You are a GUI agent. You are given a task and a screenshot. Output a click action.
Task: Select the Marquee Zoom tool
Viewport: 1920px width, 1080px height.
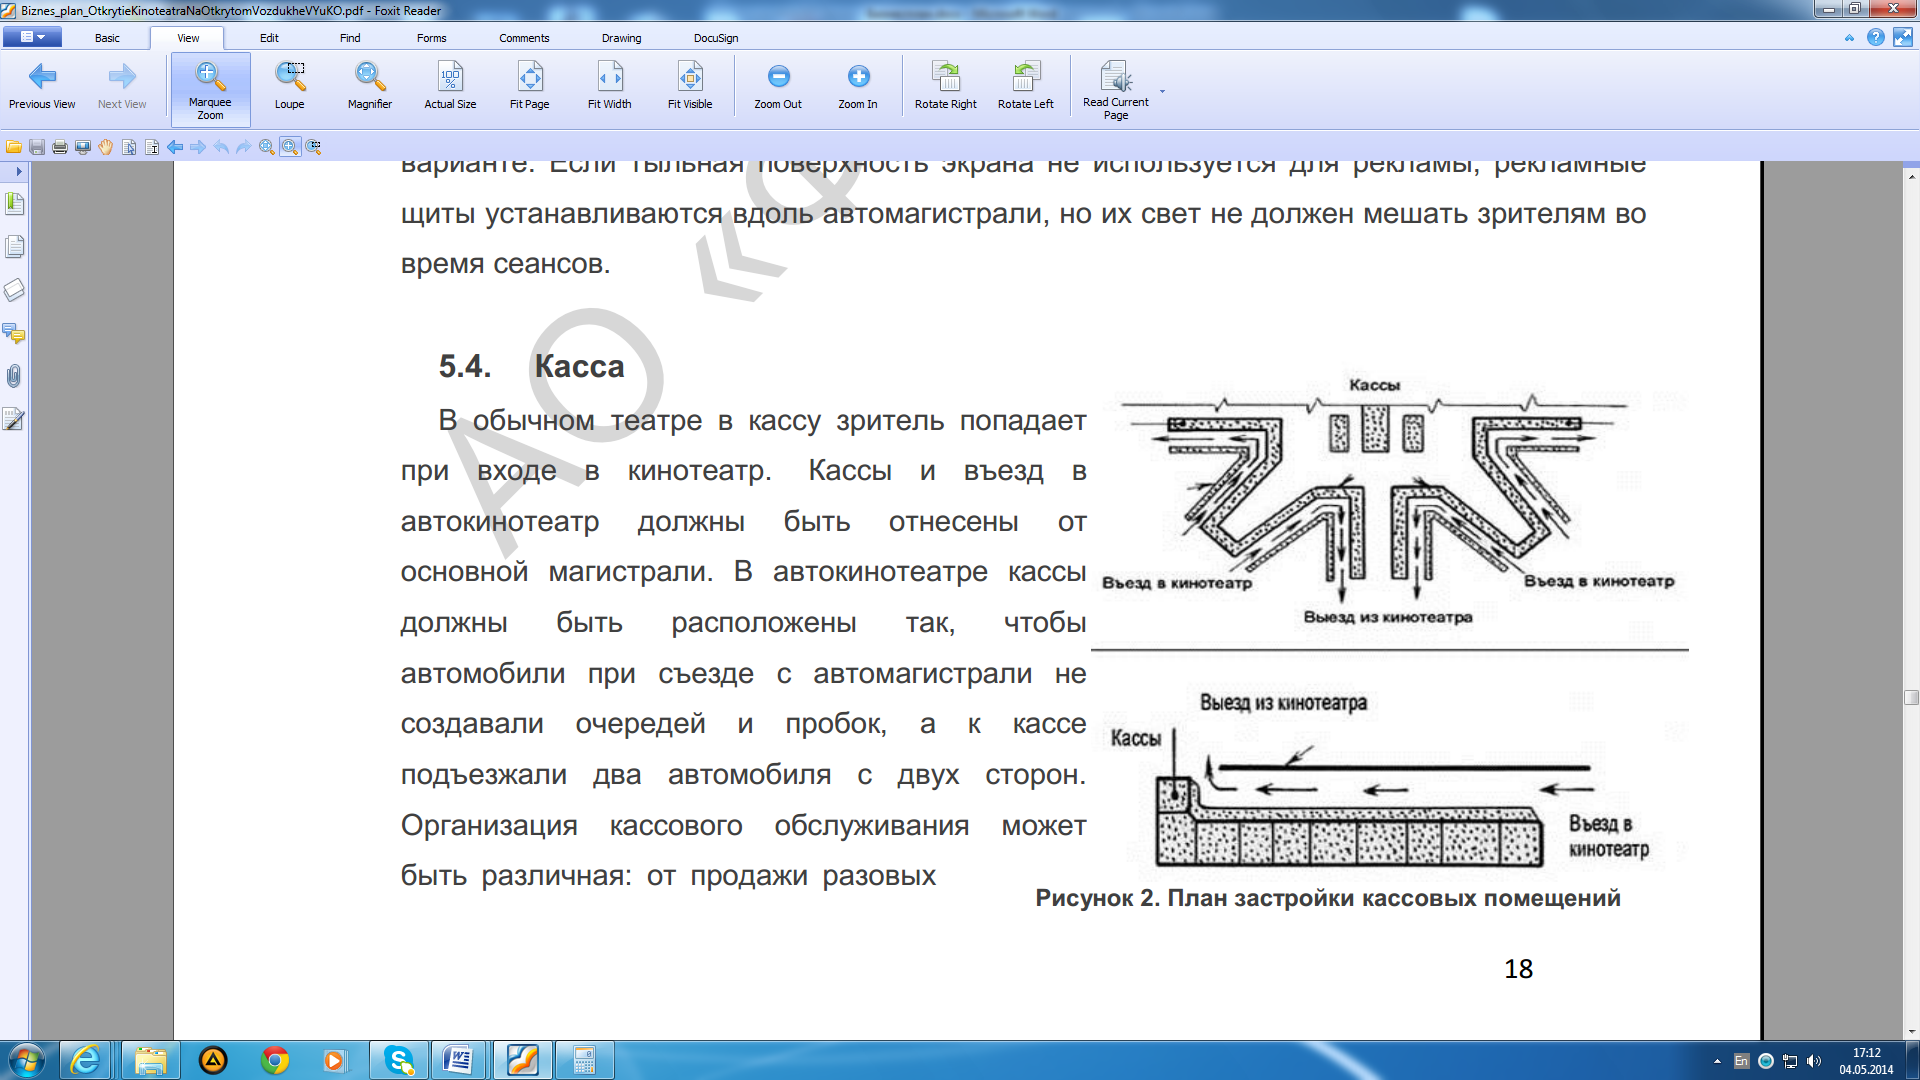coord(210,89)
